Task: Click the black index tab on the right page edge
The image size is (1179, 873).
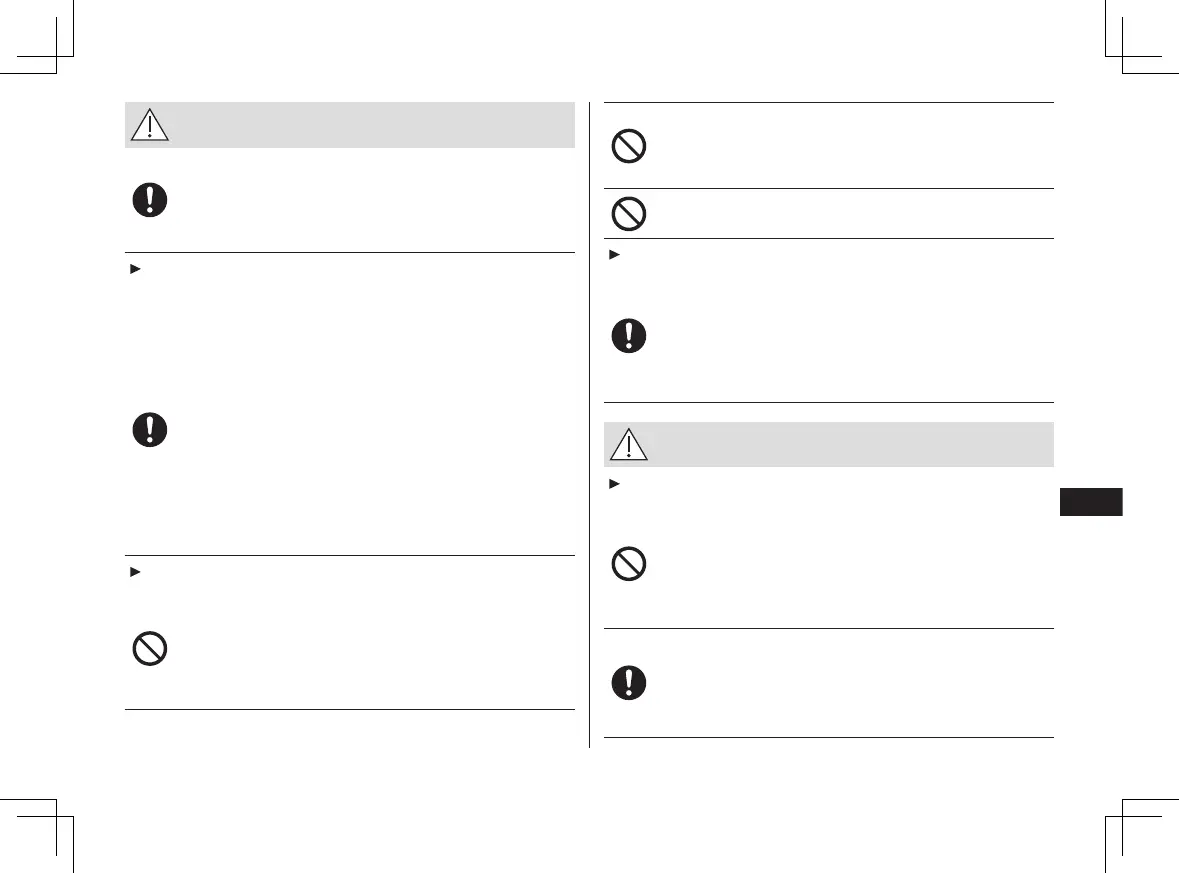Action: [x=1089, y=501]
